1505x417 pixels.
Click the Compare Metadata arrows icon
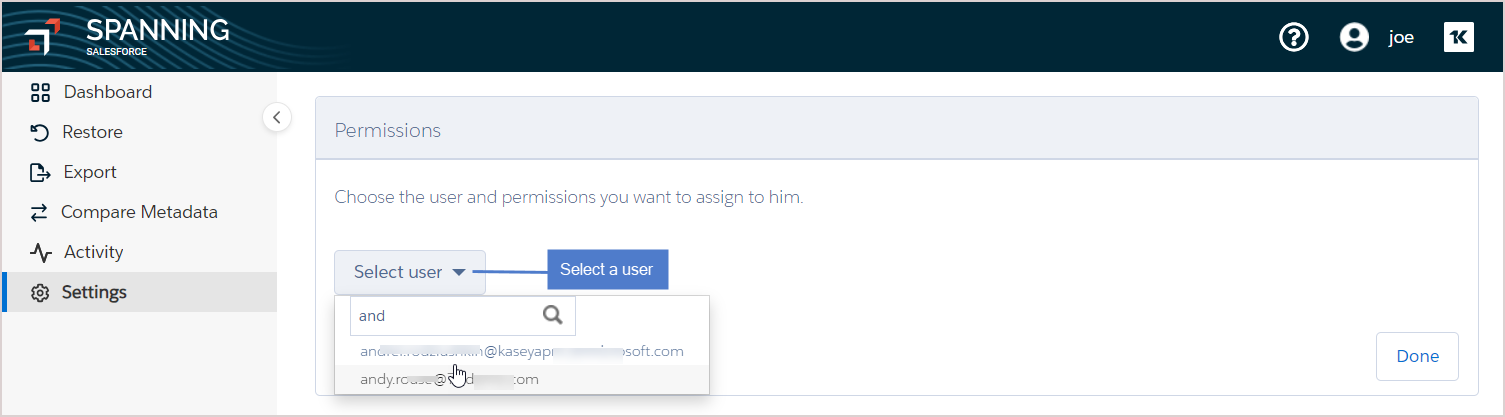[x=39, y=212]
